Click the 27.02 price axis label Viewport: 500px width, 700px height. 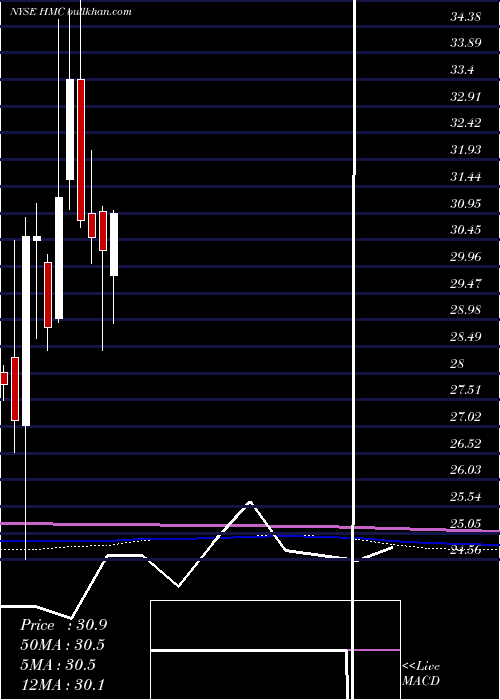pos(466,417)
